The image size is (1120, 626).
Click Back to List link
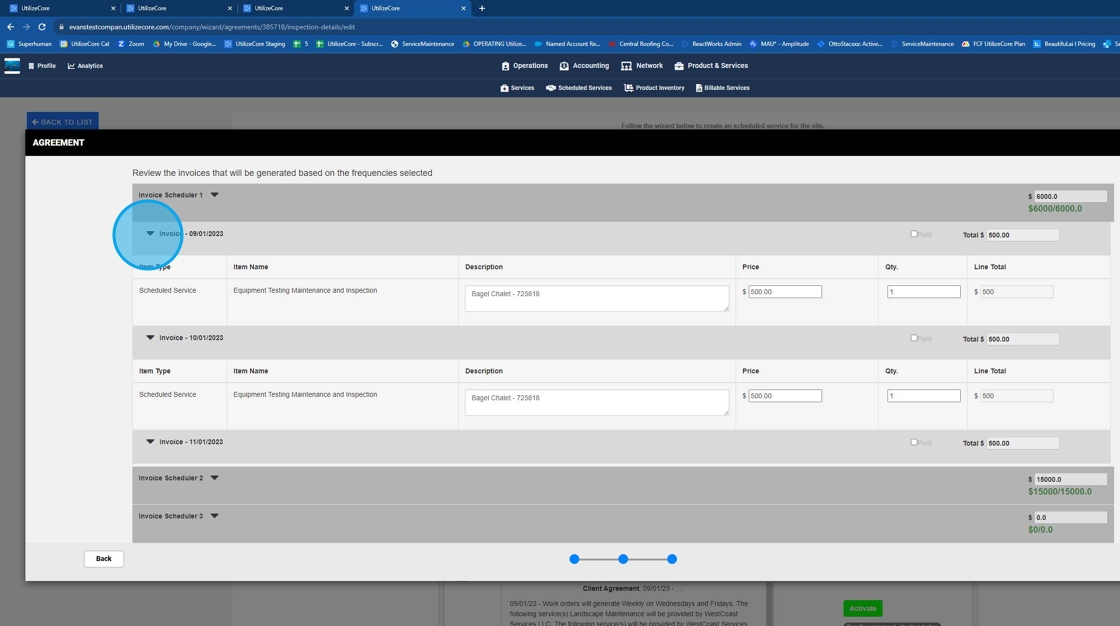click(x=63, y=121)
